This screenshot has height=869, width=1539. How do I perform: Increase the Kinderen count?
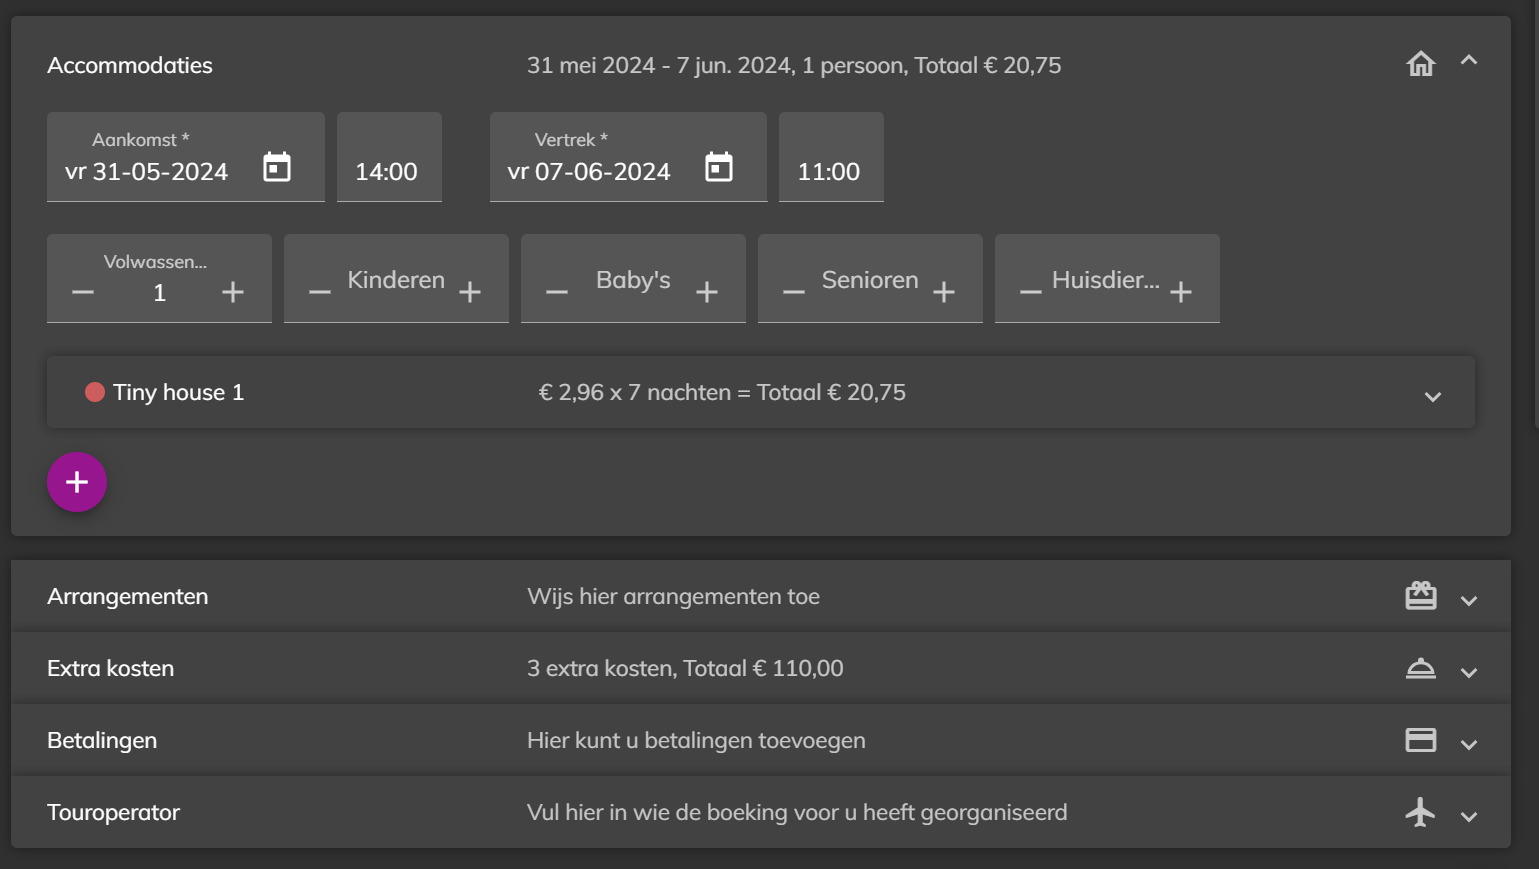[x=470, y=292]
